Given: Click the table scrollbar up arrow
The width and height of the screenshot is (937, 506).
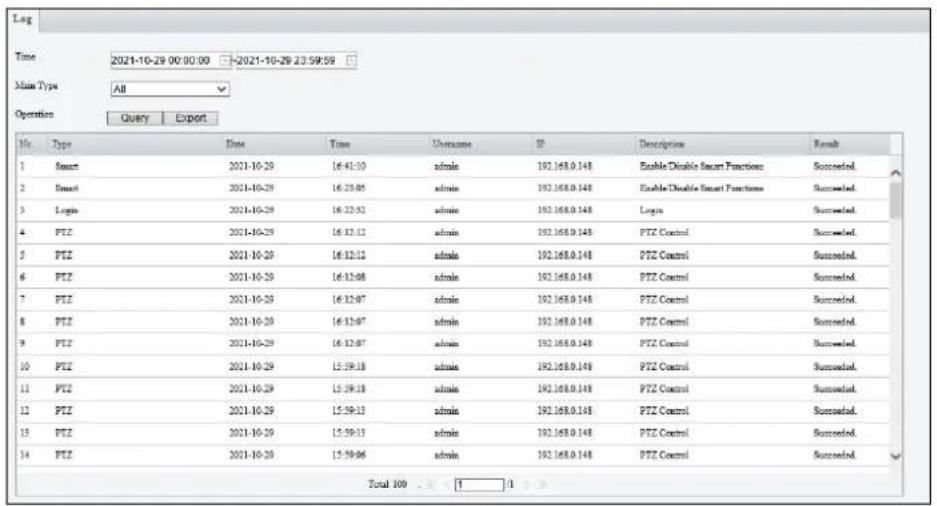Looking at the screenshot, I should 895,173.
